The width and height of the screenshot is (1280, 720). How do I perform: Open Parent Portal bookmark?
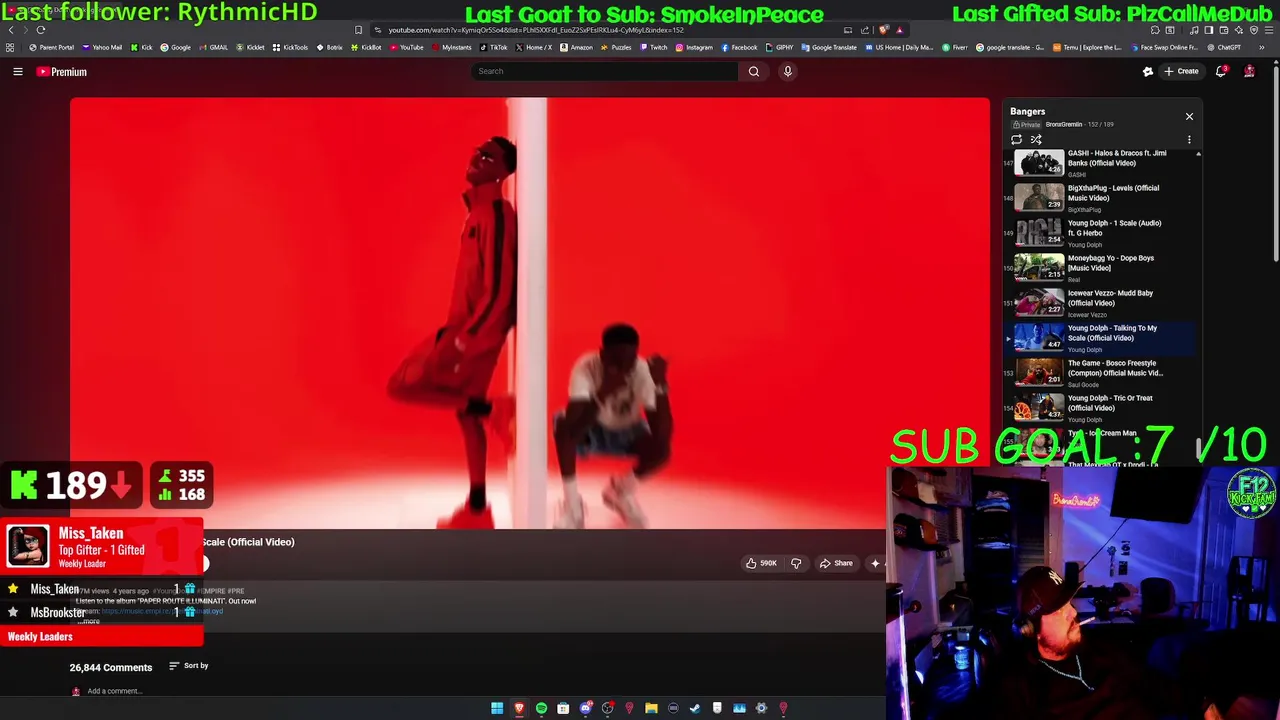point(52,47)
